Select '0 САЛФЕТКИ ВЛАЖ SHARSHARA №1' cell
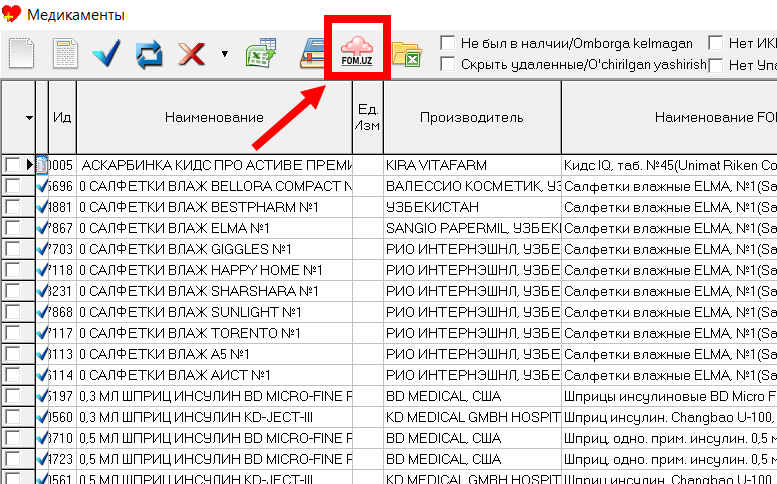This screenshot has height=484, width=777. [x=215, y=291]
